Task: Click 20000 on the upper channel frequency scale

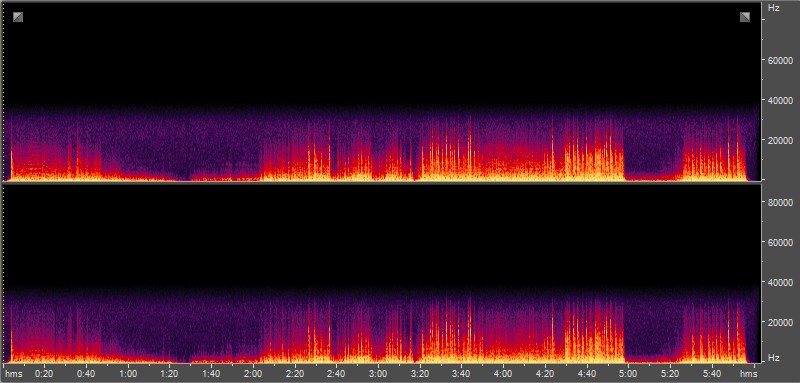Action: pos(780,140)
